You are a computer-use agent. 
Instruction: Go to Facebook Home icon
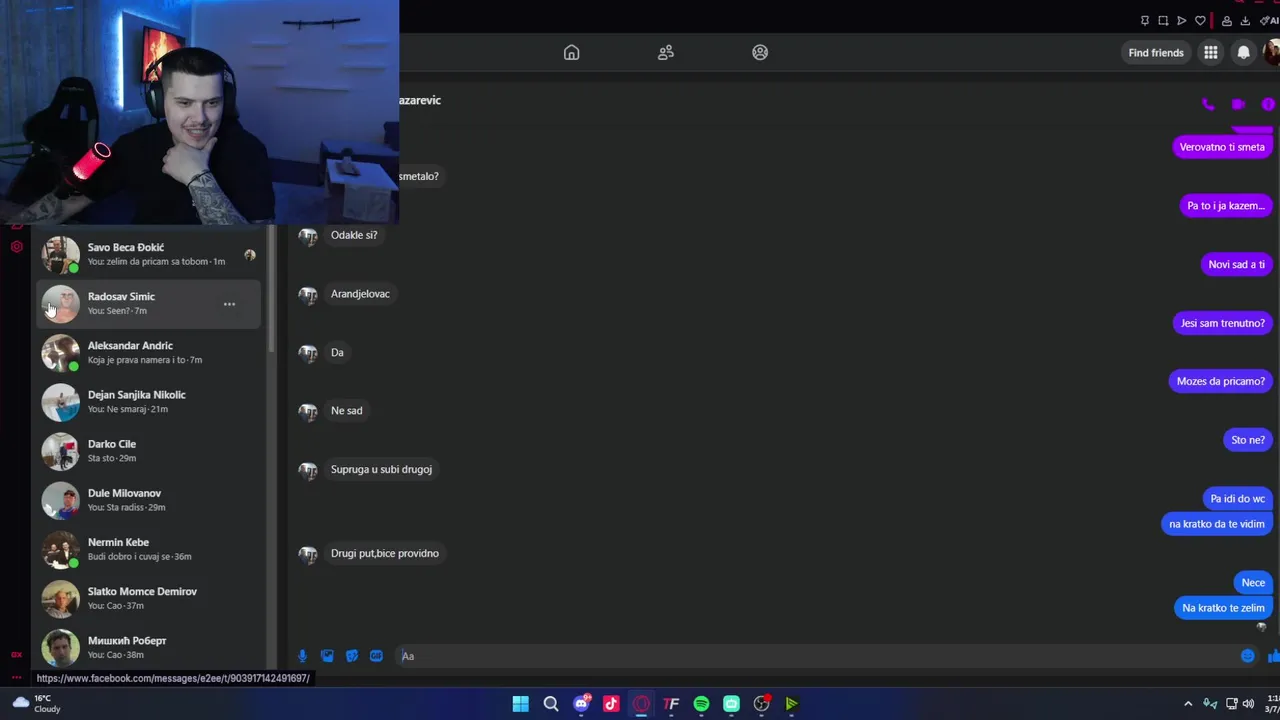coord(571,53)
